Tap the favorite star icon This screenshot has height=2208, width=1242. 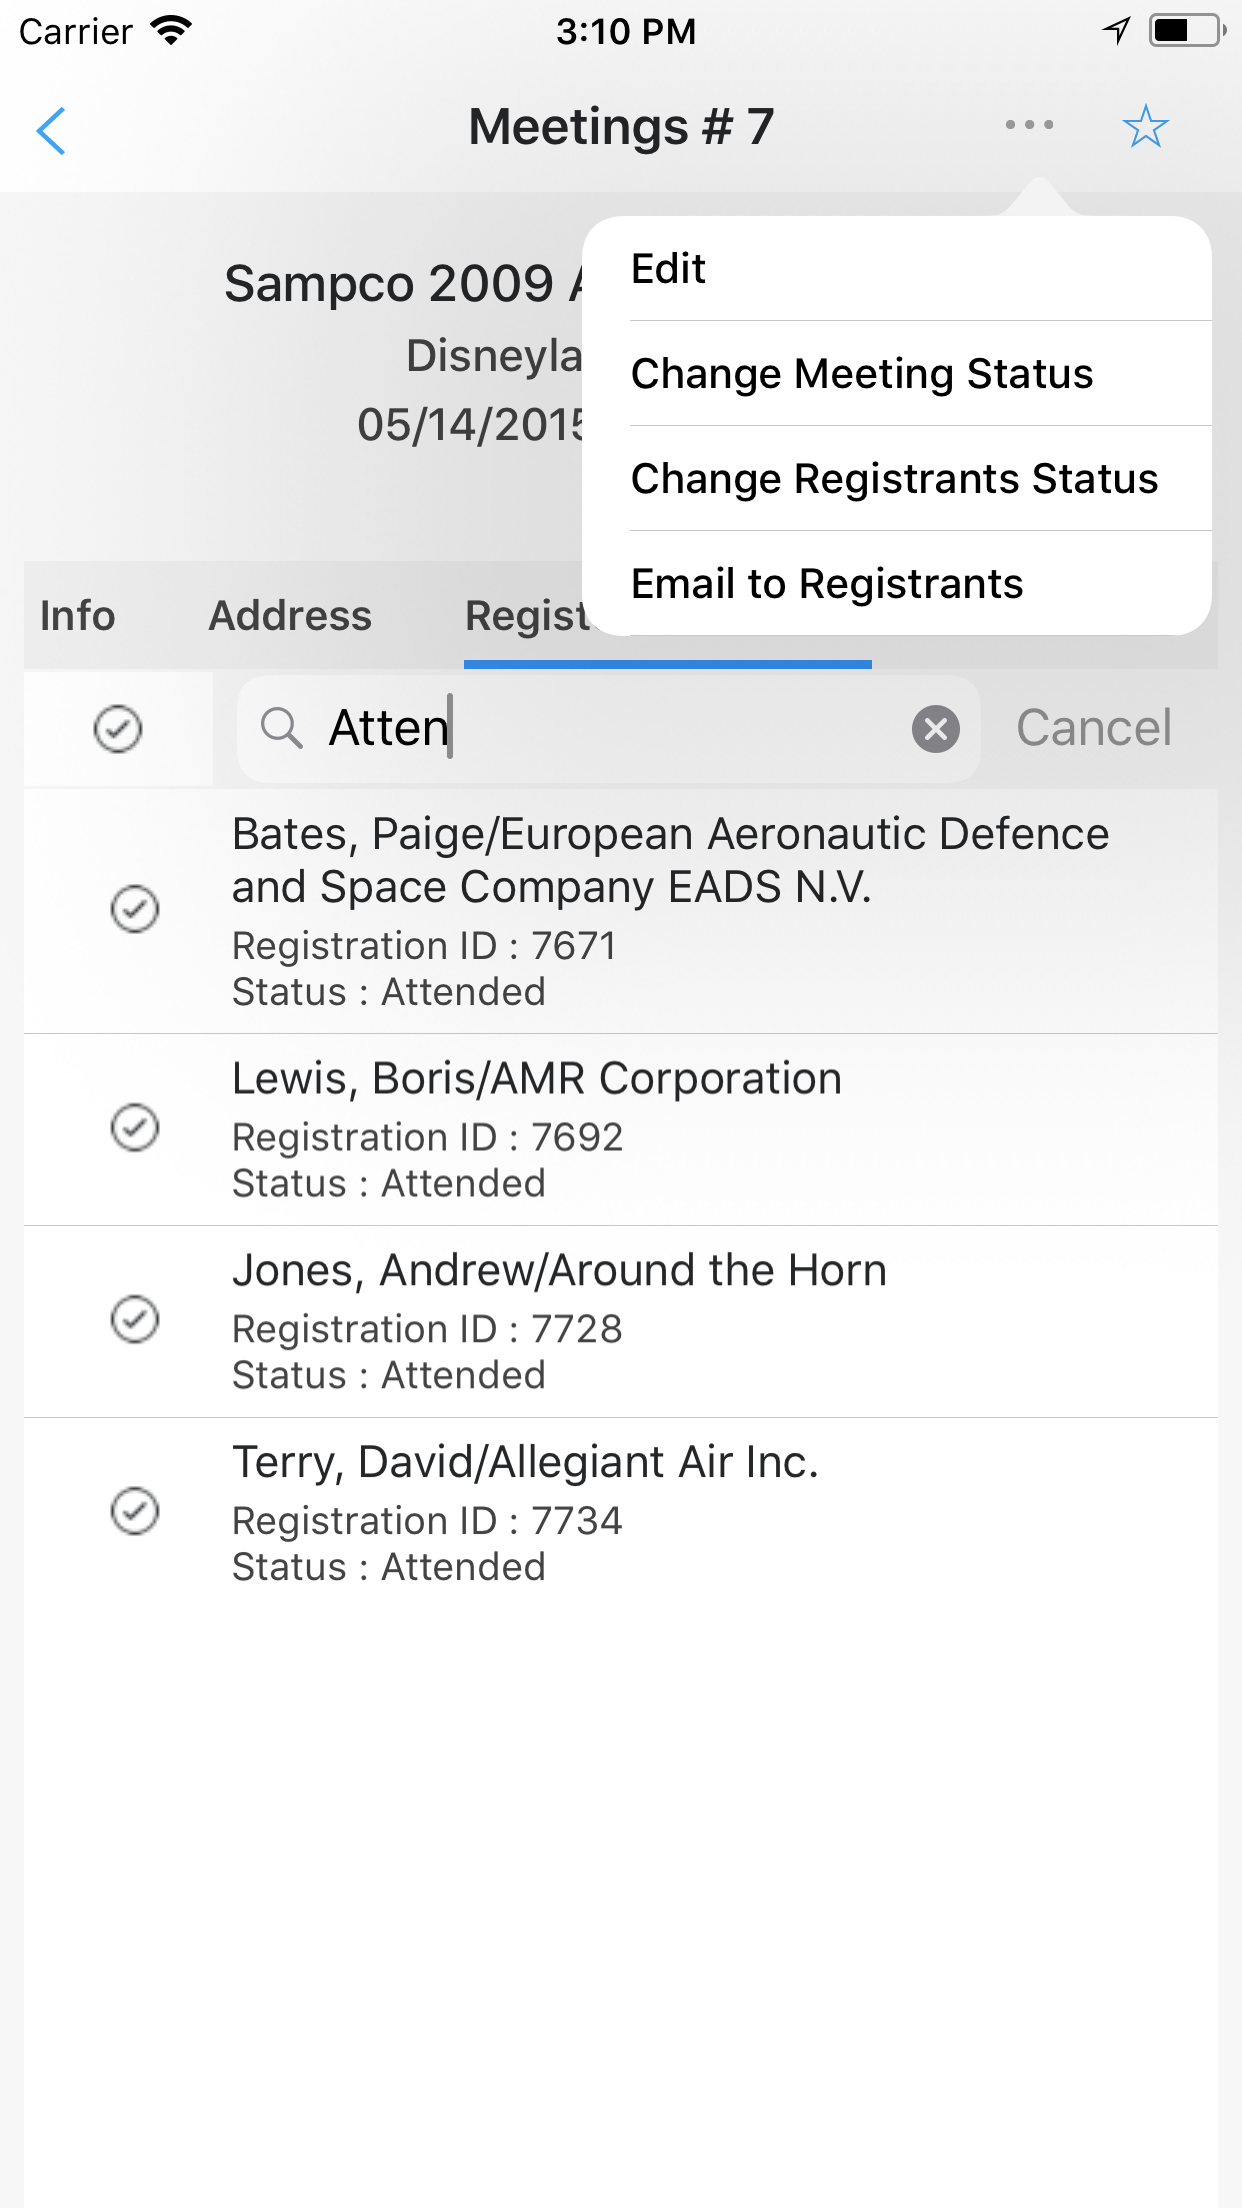[1145, 127]
